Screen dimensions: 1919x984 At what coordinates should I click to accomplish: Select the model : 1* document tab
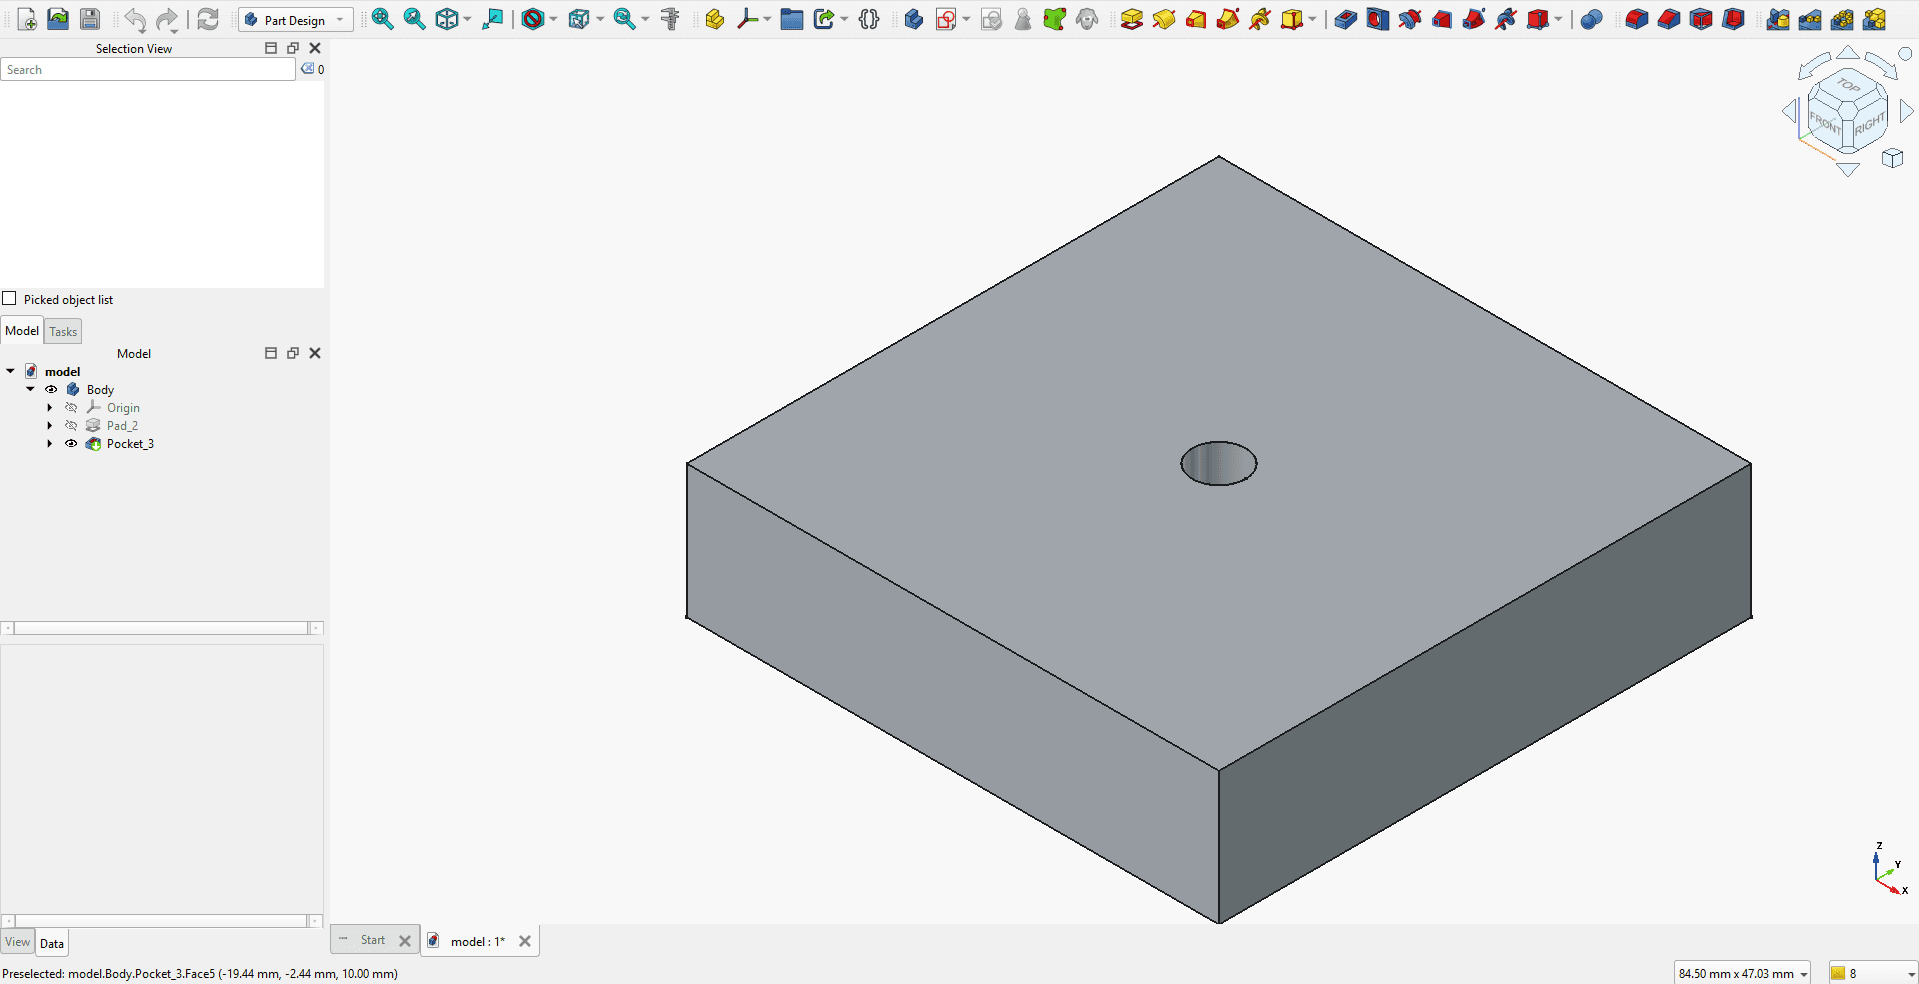(478, 941)
